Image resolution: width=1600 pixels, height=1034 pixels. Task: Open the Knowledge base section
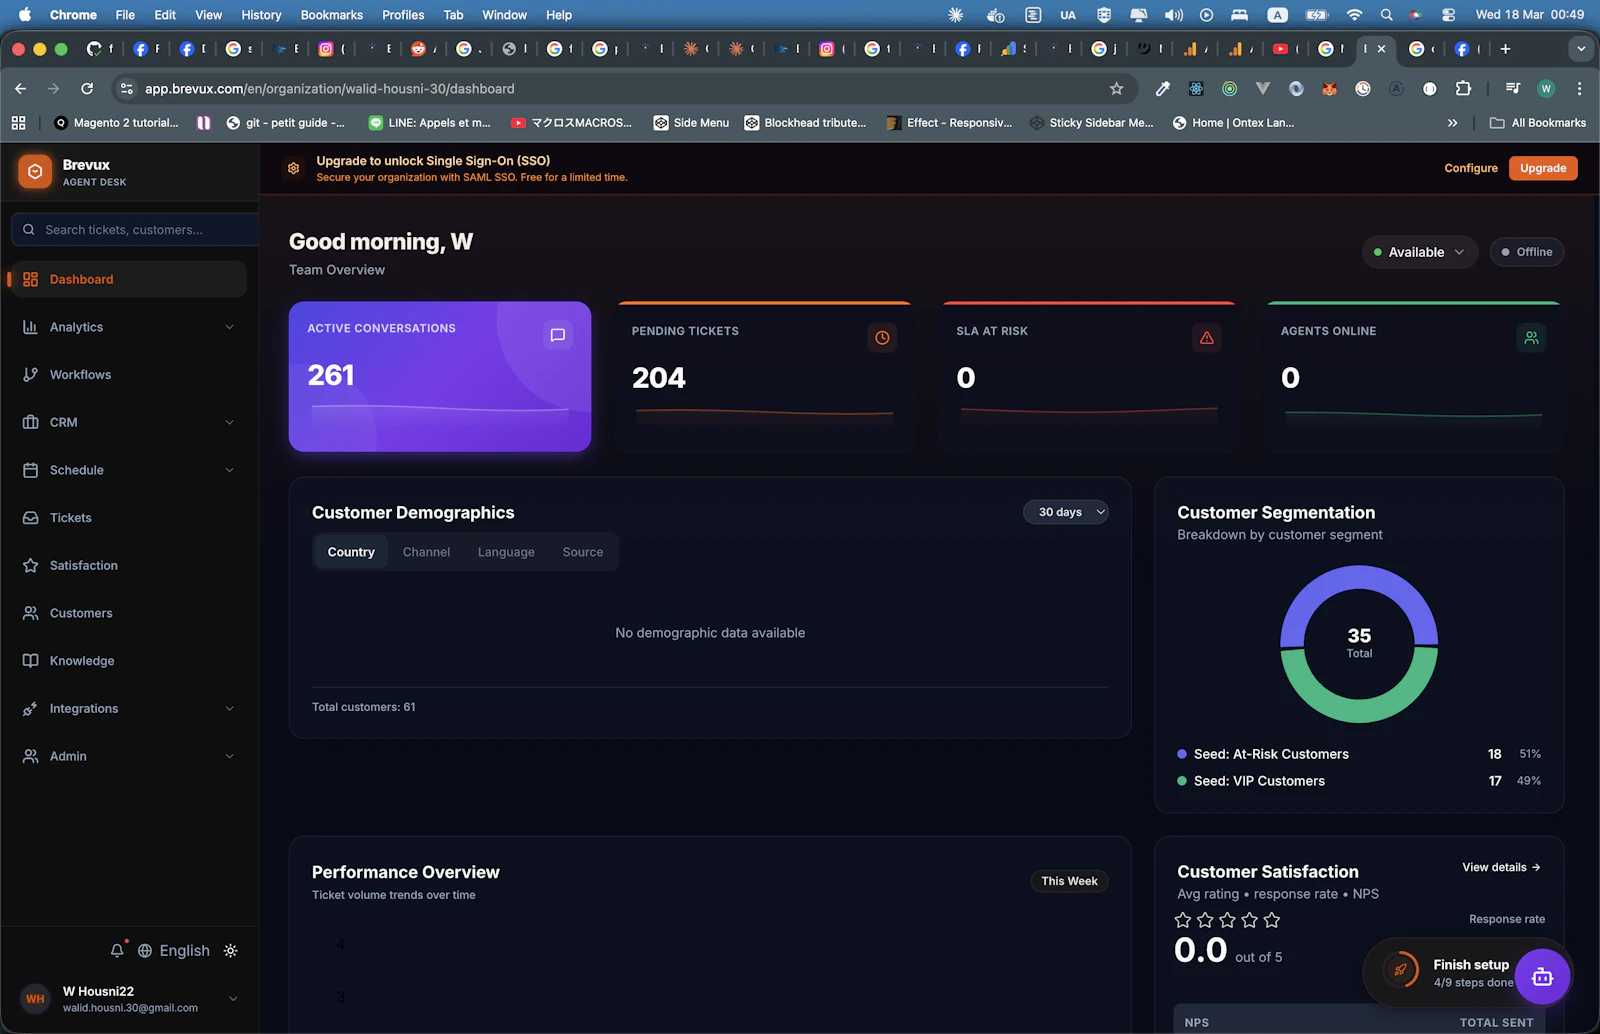[x=82, y=660]
